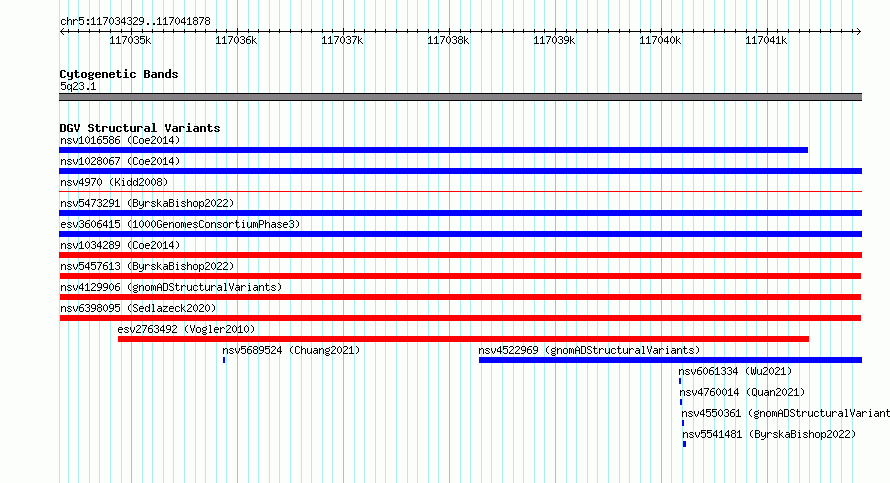
Task: Click the thin red line of nsv4970
Action: pyautogui.click(x=460, y=192)
